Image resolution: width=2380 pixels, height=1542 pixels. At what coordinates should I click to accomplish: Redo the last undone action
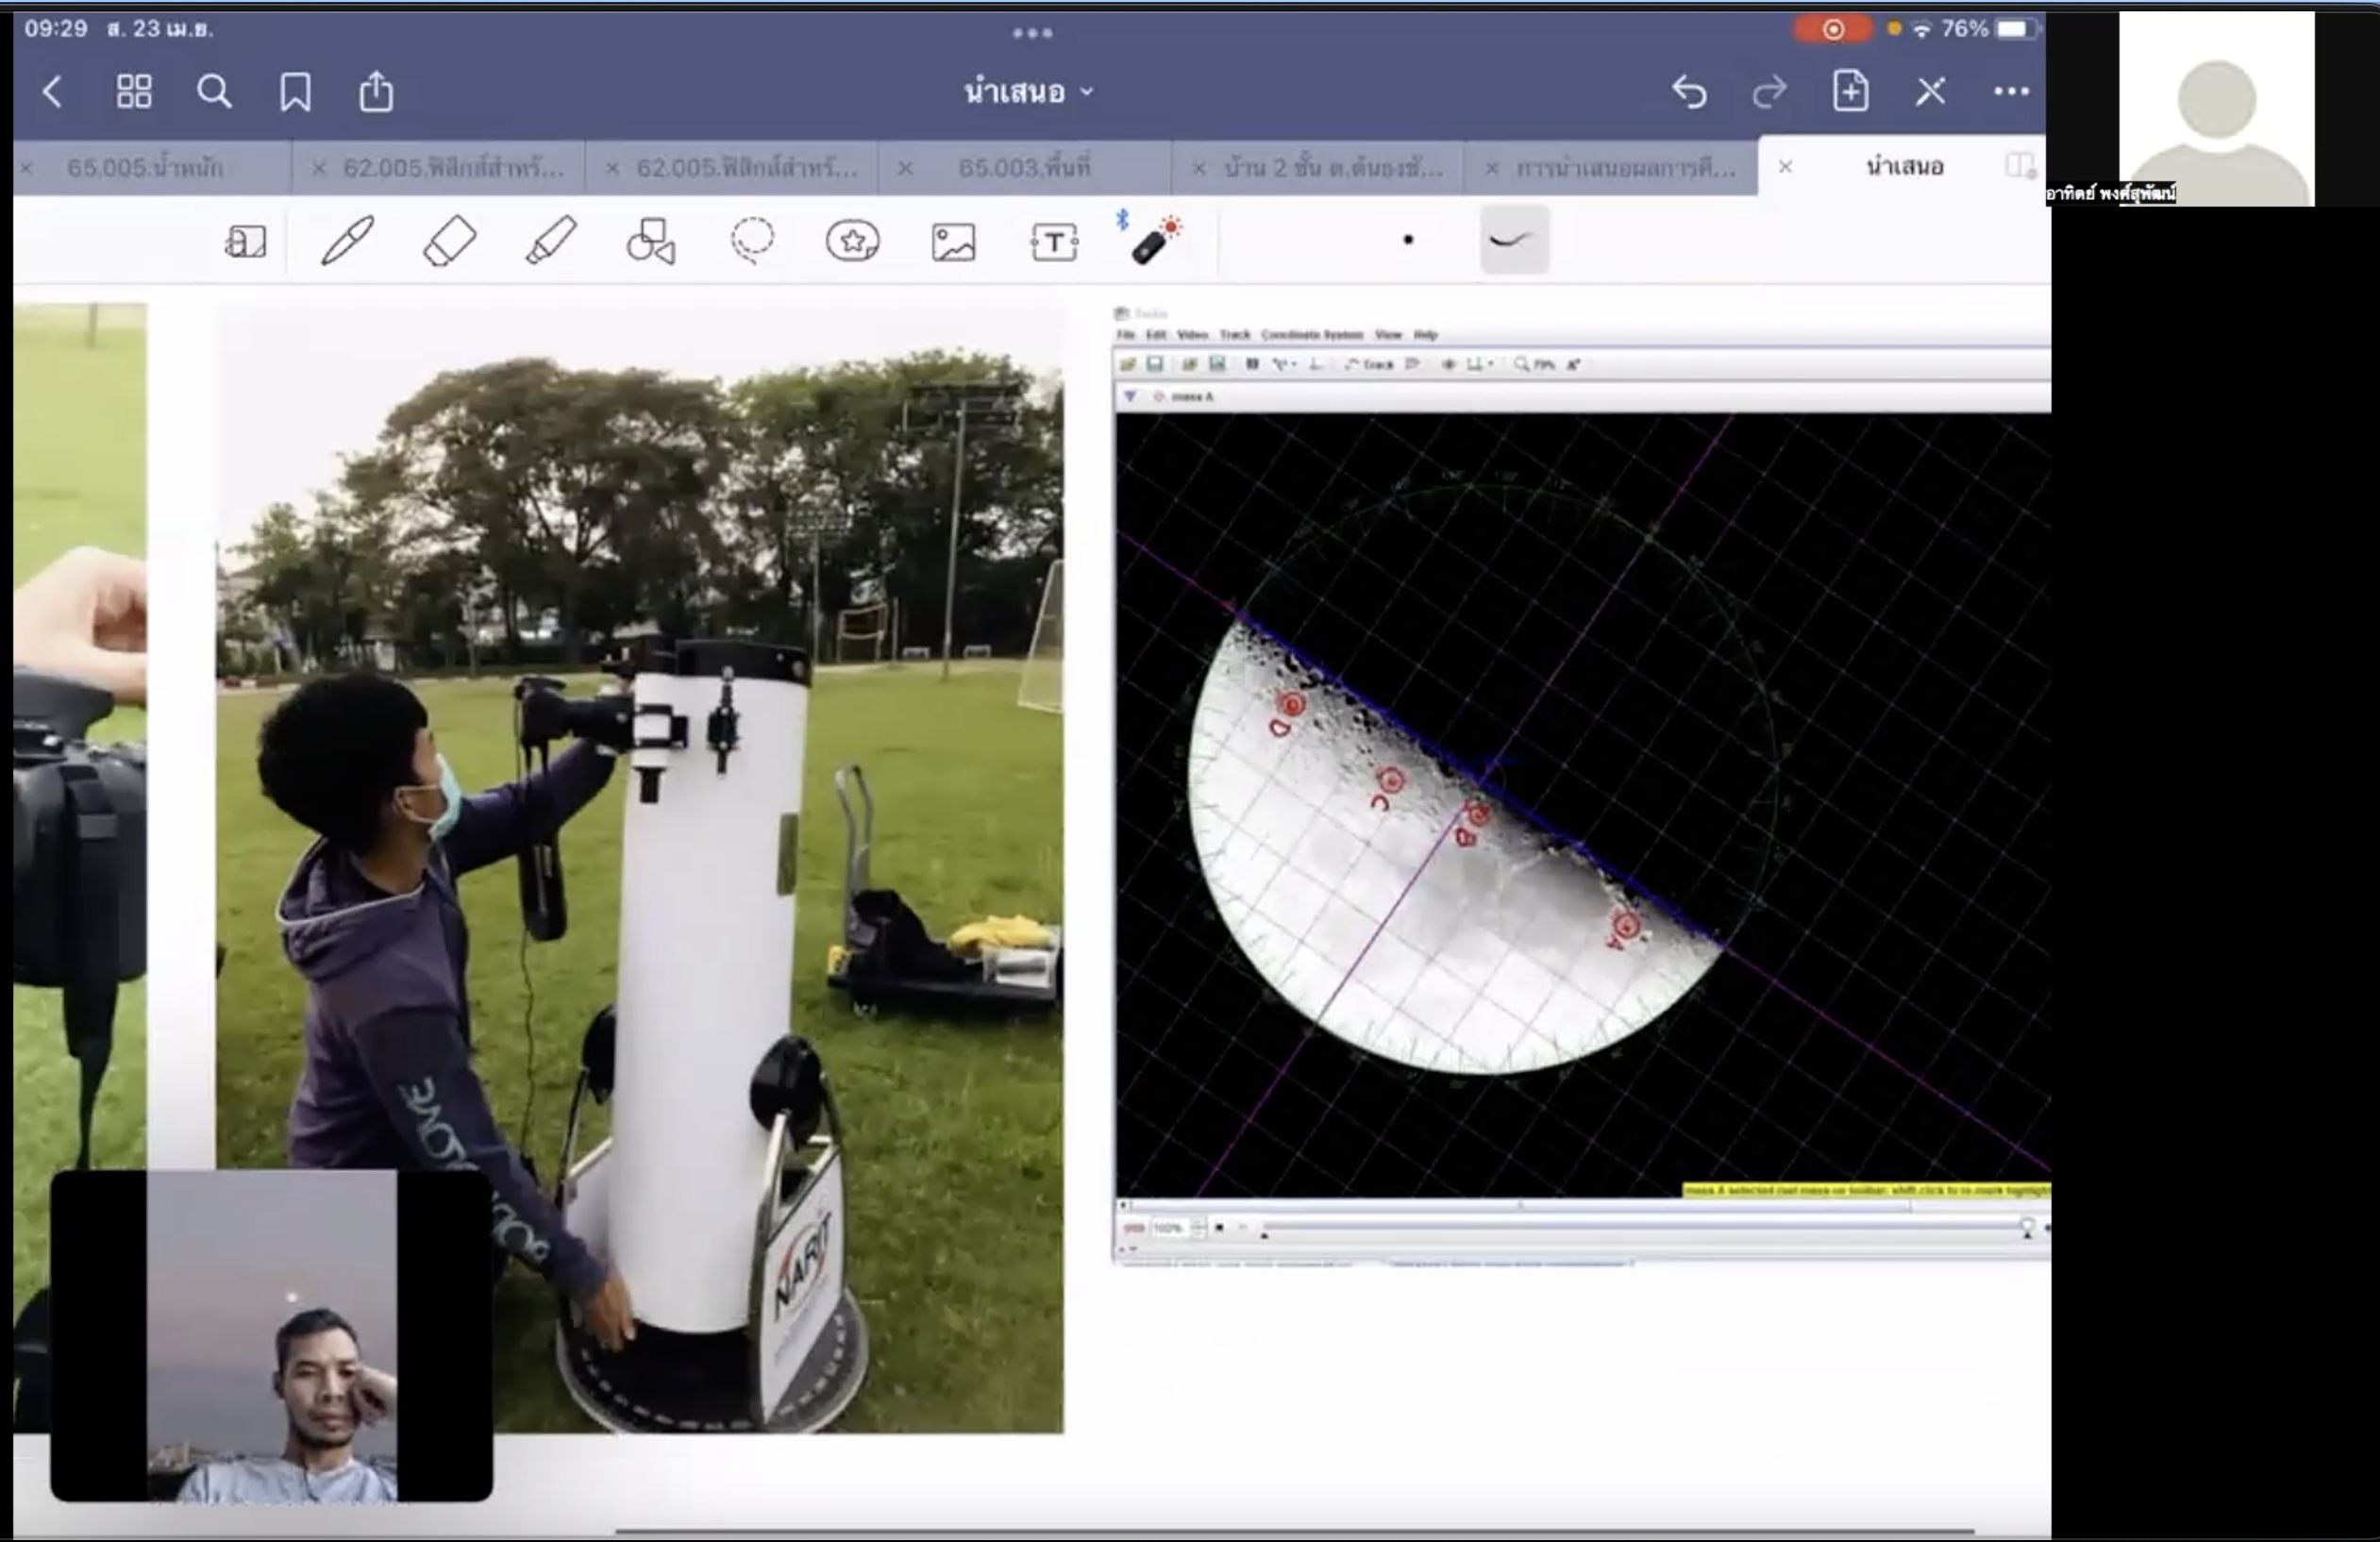pos(1769,92)
